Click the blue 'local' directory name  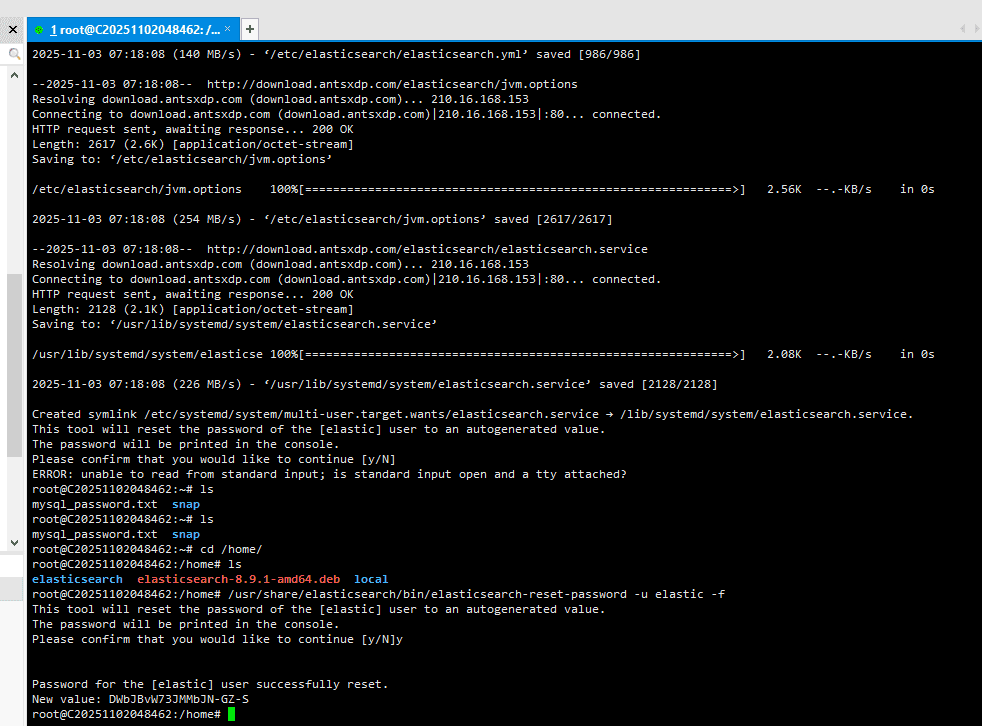coord(371,579)
